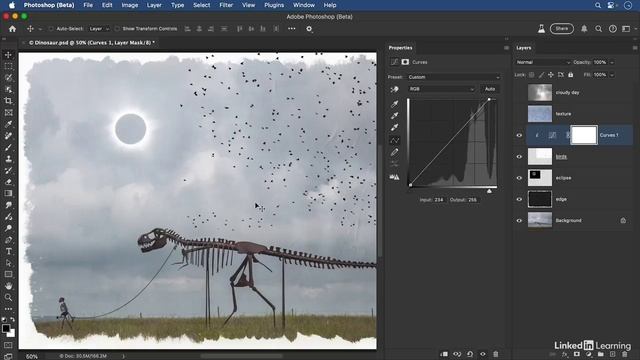Screen dimensions: 640x360
Task: Create a new group folder in Layers
Action: pos(600,354)
